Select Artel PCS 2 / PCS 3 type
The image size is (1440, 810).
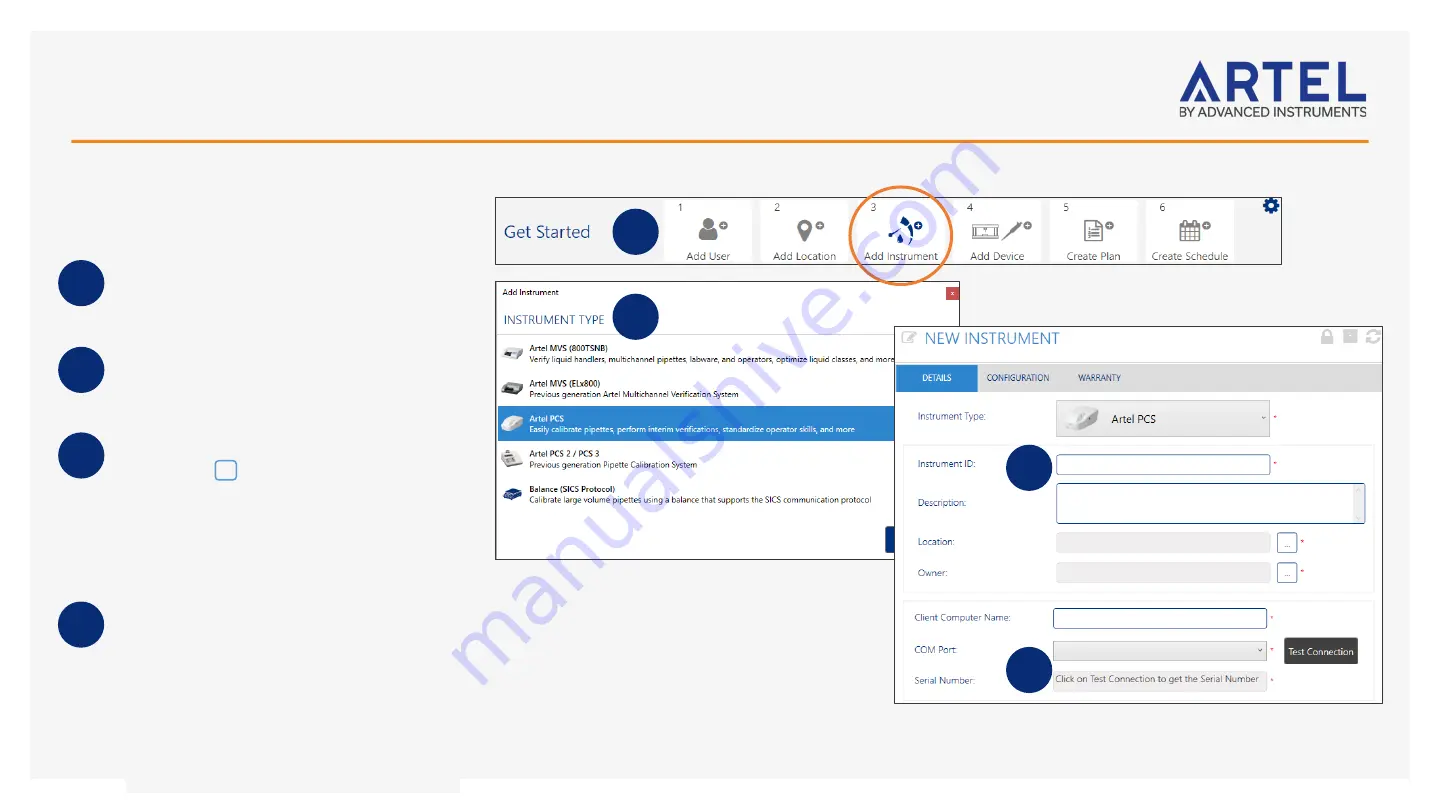[x=697, y=459]
